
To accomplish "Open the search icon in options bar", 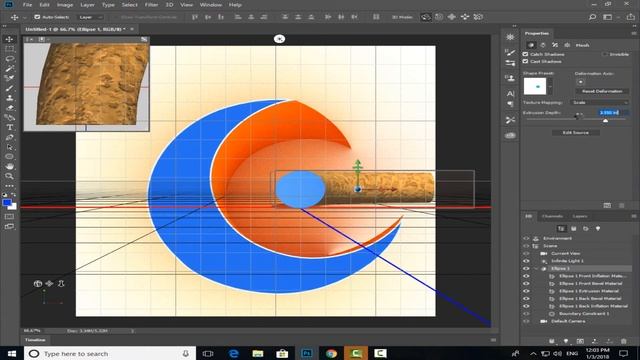I will [592, 17].
